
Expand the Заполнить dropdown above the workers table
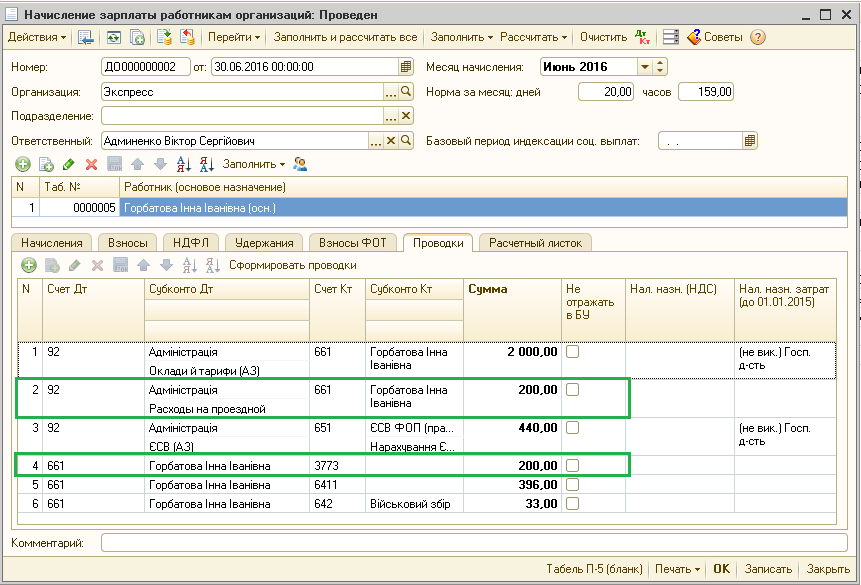(x=254, y=164)
